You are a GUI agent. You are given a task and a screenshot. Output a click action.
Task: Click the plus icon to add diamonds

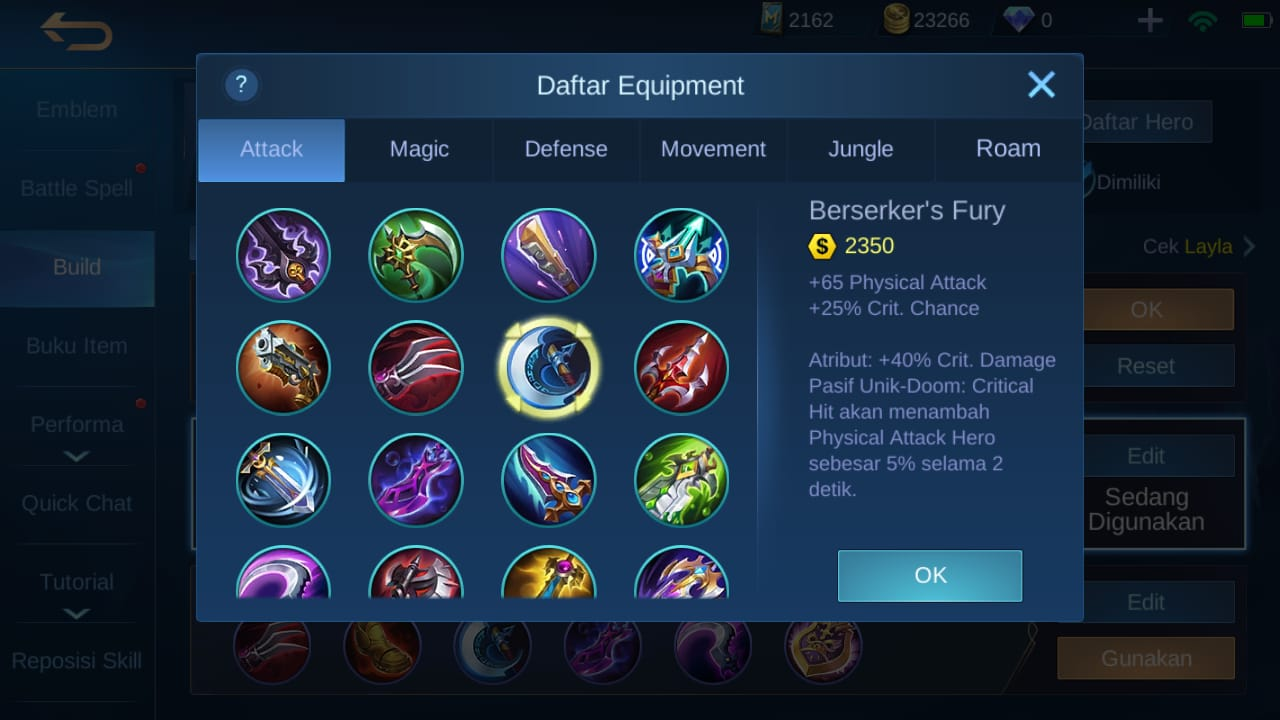[x=1150, y=20]
